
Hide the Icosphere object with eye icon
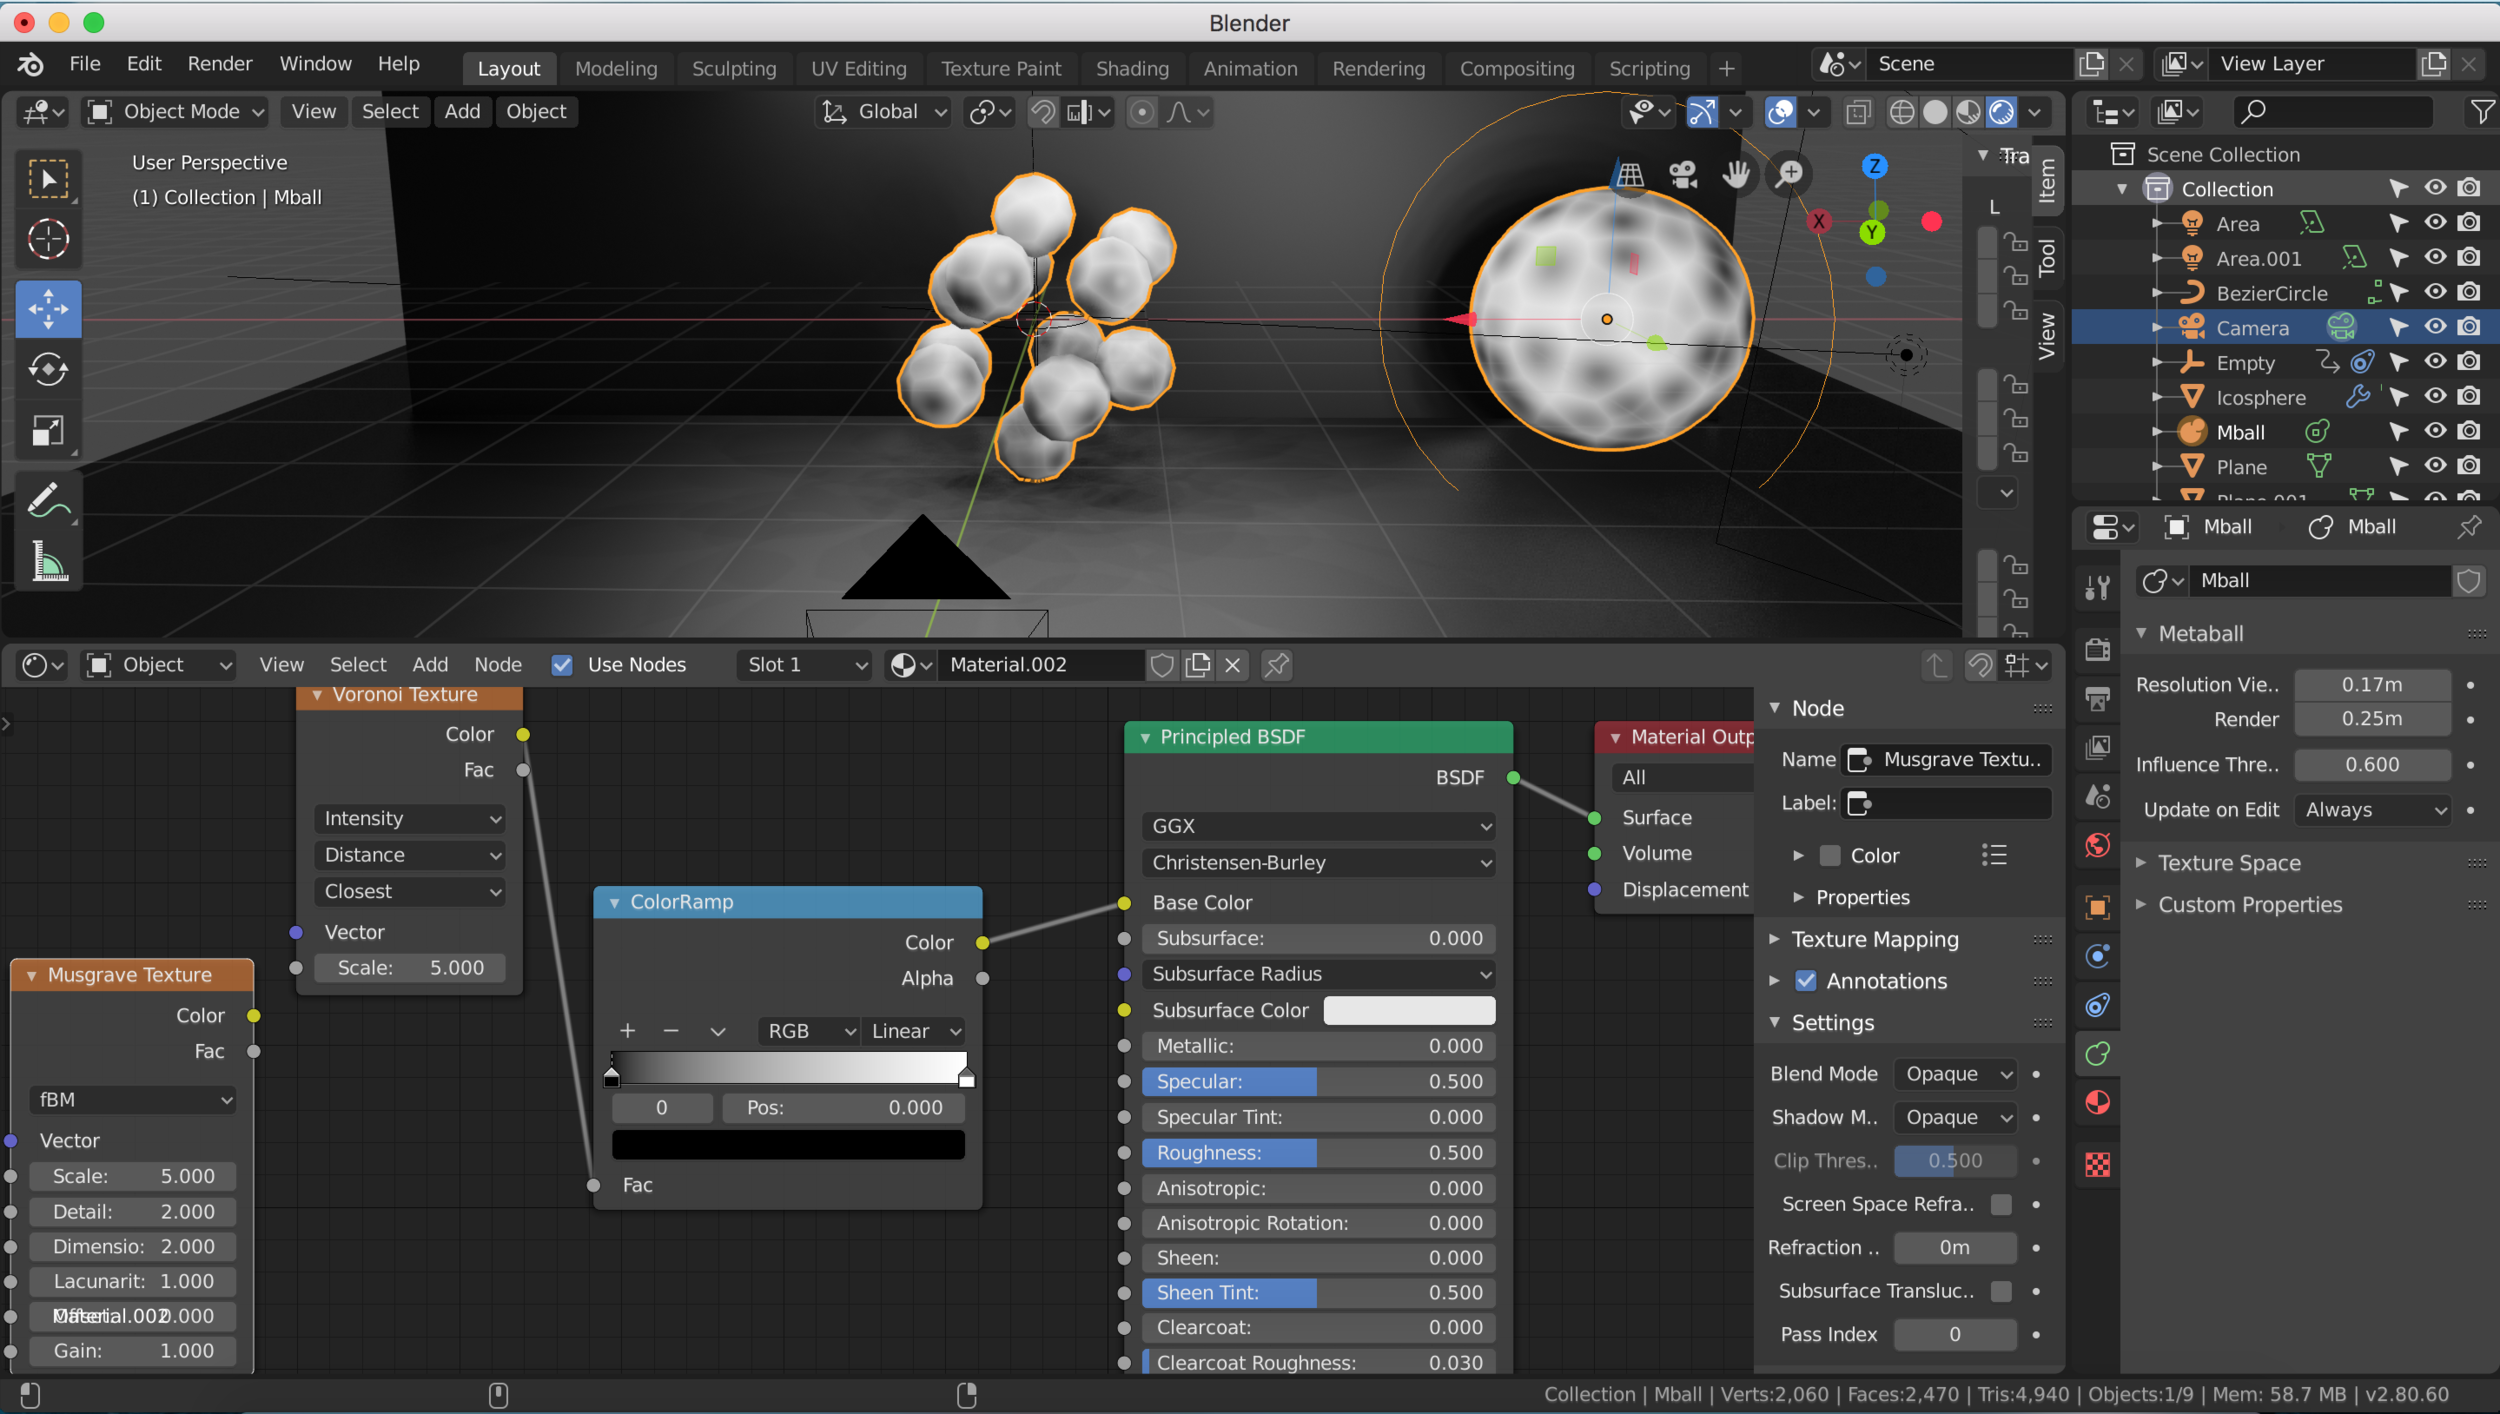click(2435, 397)
